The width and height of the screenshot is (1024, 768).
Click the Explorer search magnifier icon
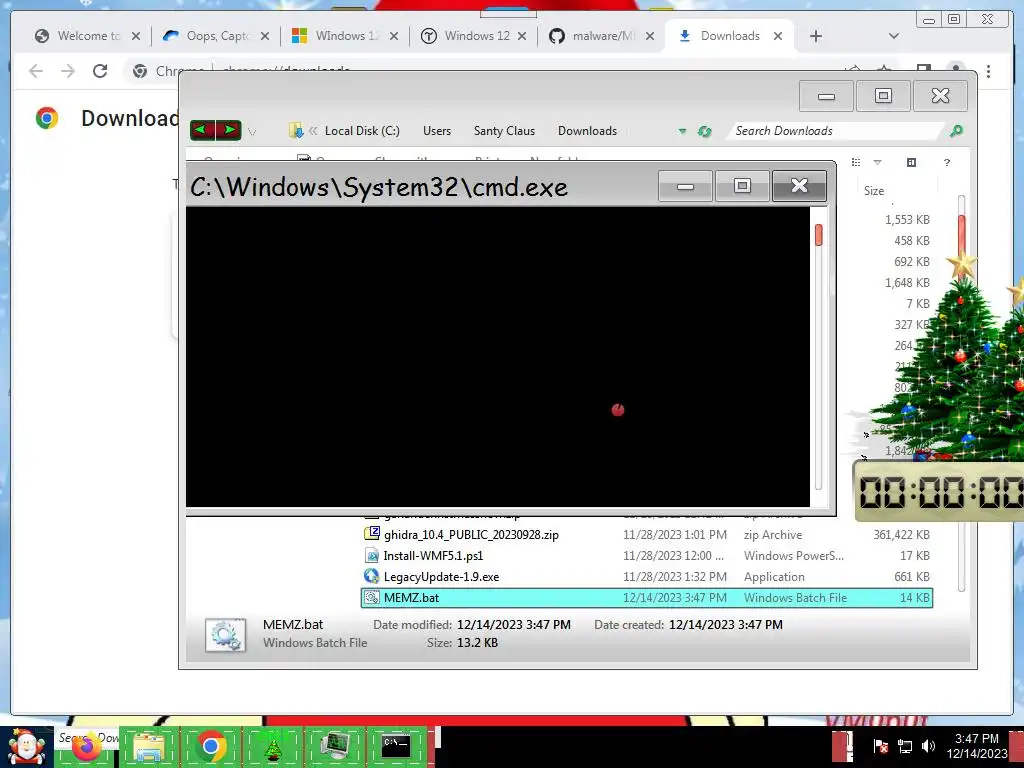(956, 131)
